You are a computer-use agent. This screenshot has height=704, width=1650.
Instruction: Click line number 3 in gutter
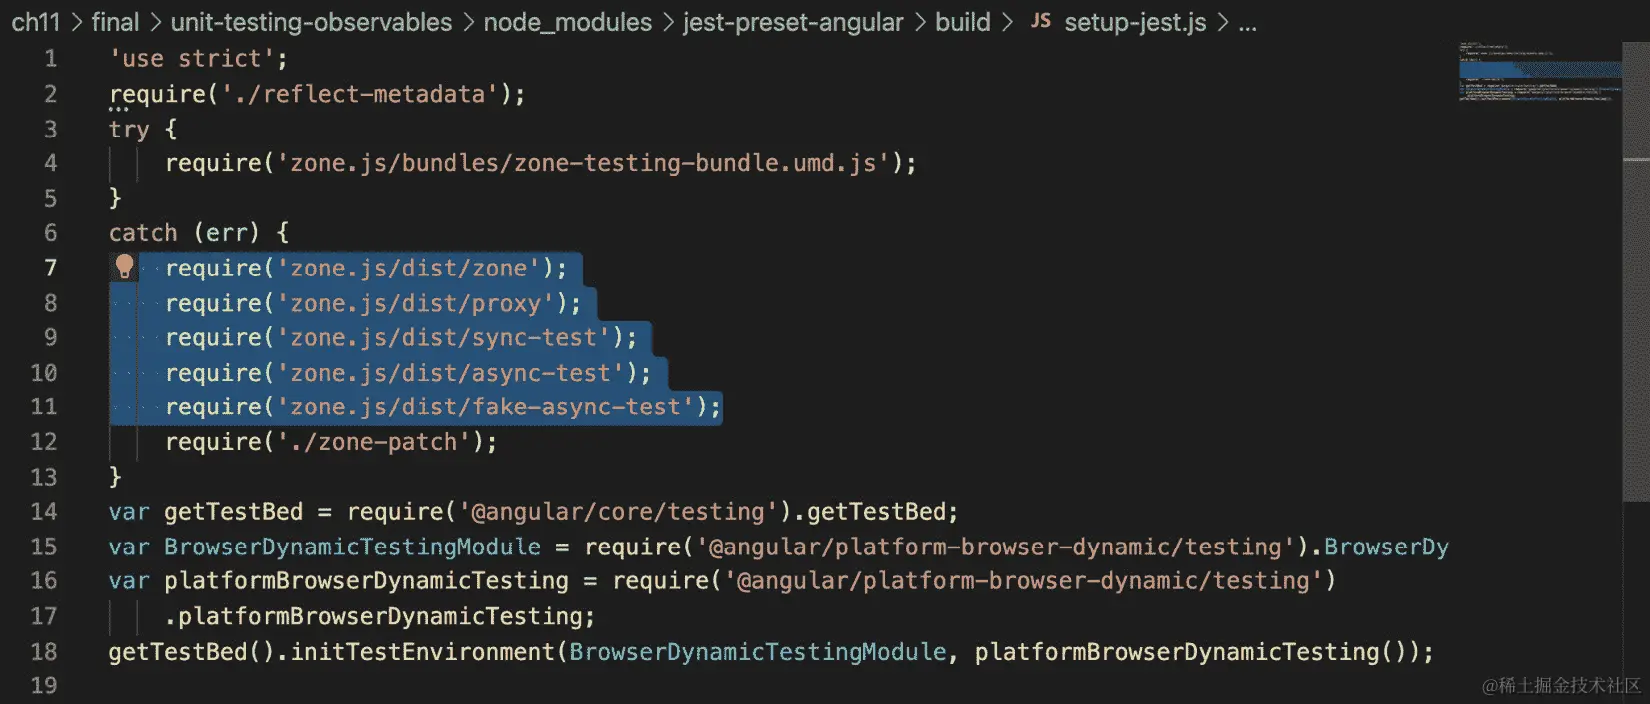50,129
